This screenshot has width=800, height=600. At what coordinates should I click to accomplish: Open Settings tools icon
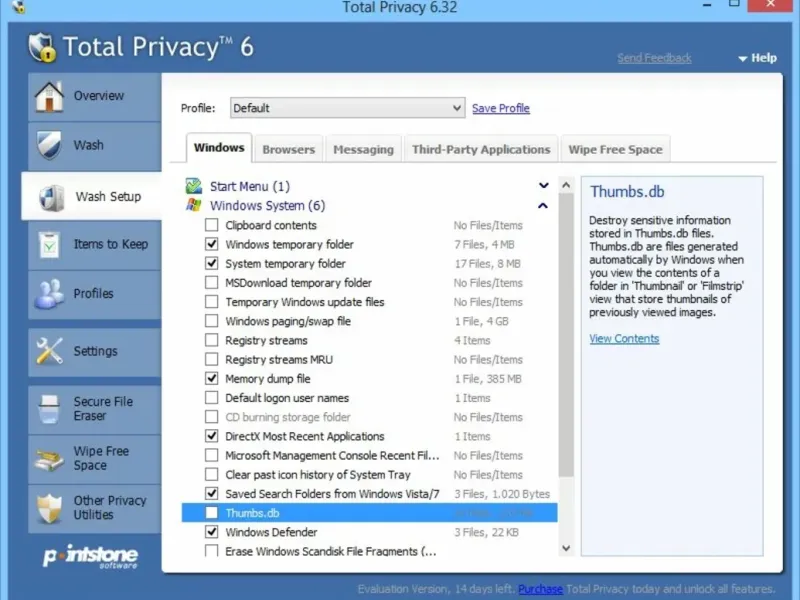49,351
